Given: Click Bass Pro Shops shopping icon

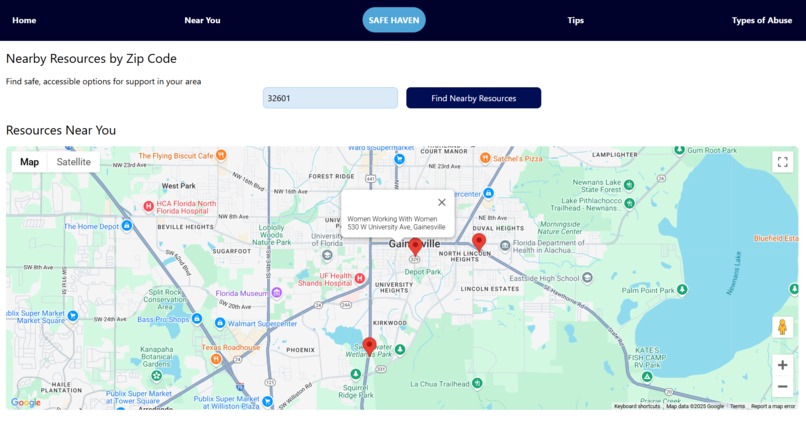Looking at the screenshot, I should pyautogui.click(x=197, y=319).
